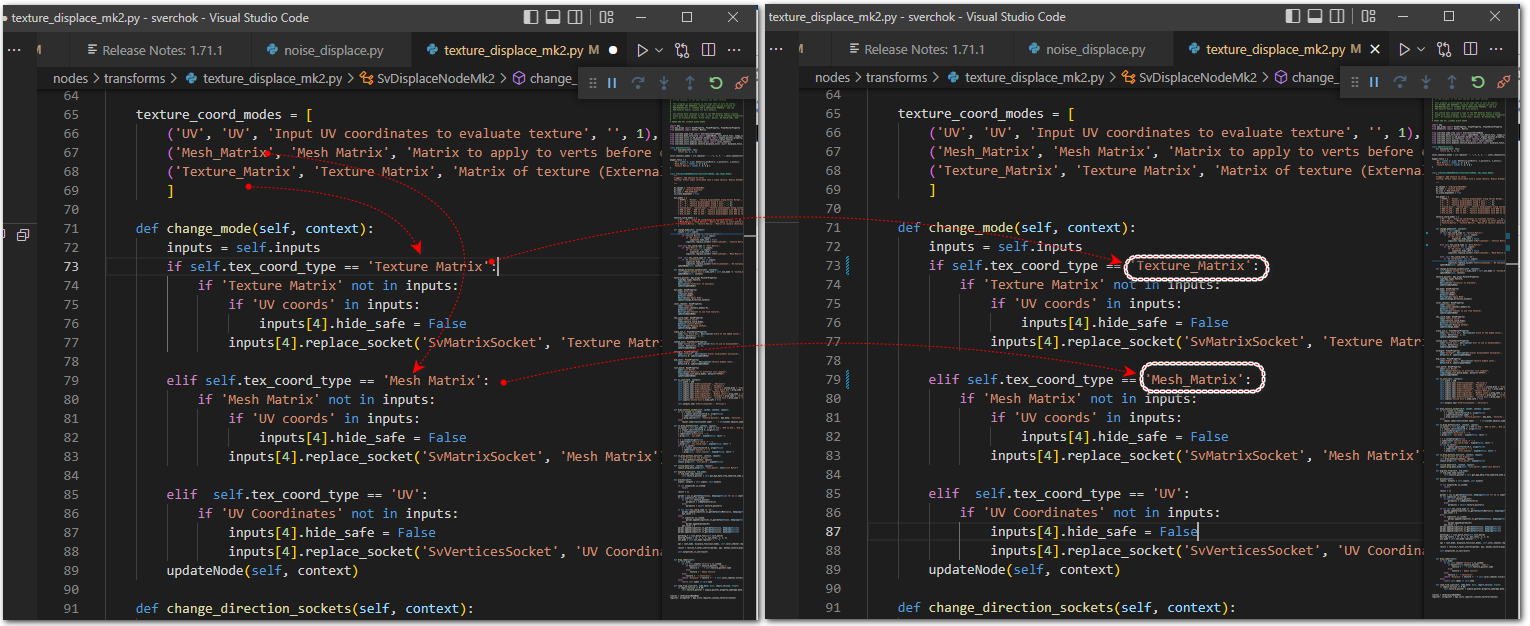Step Over in left window debug toolbar

click(x=638, y=83)
